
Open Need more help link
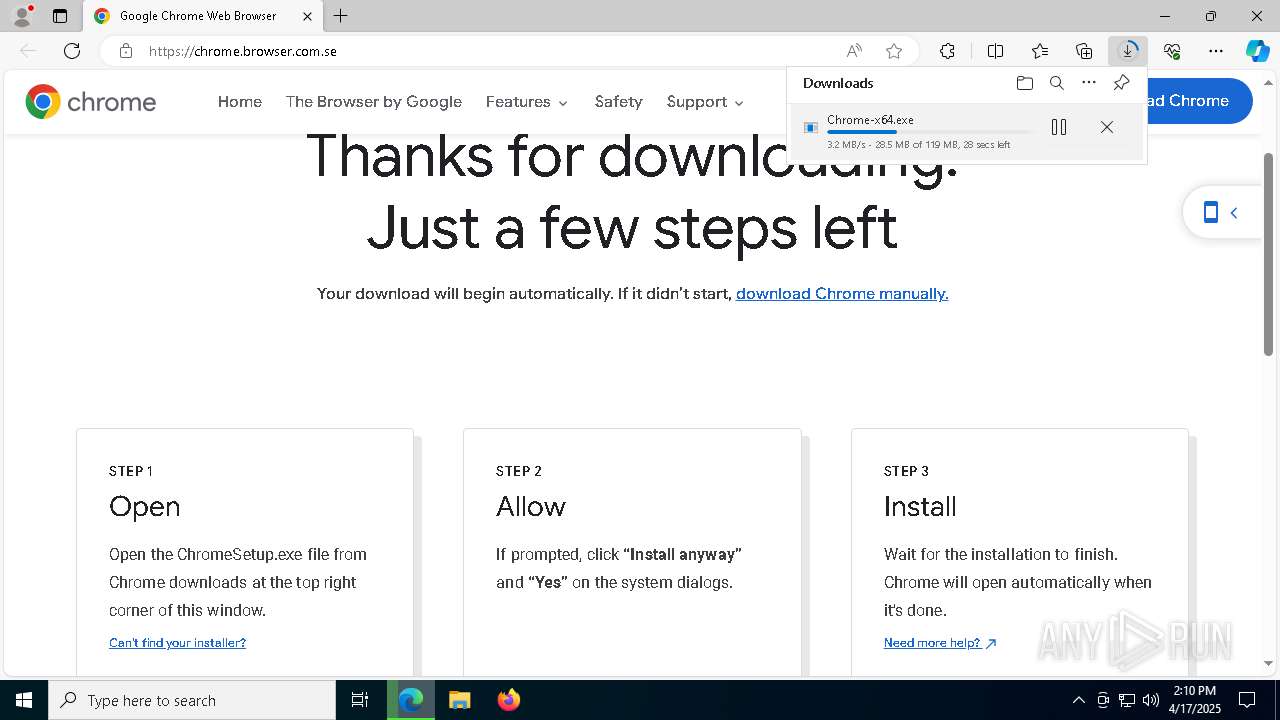click(x=940, y=643)
